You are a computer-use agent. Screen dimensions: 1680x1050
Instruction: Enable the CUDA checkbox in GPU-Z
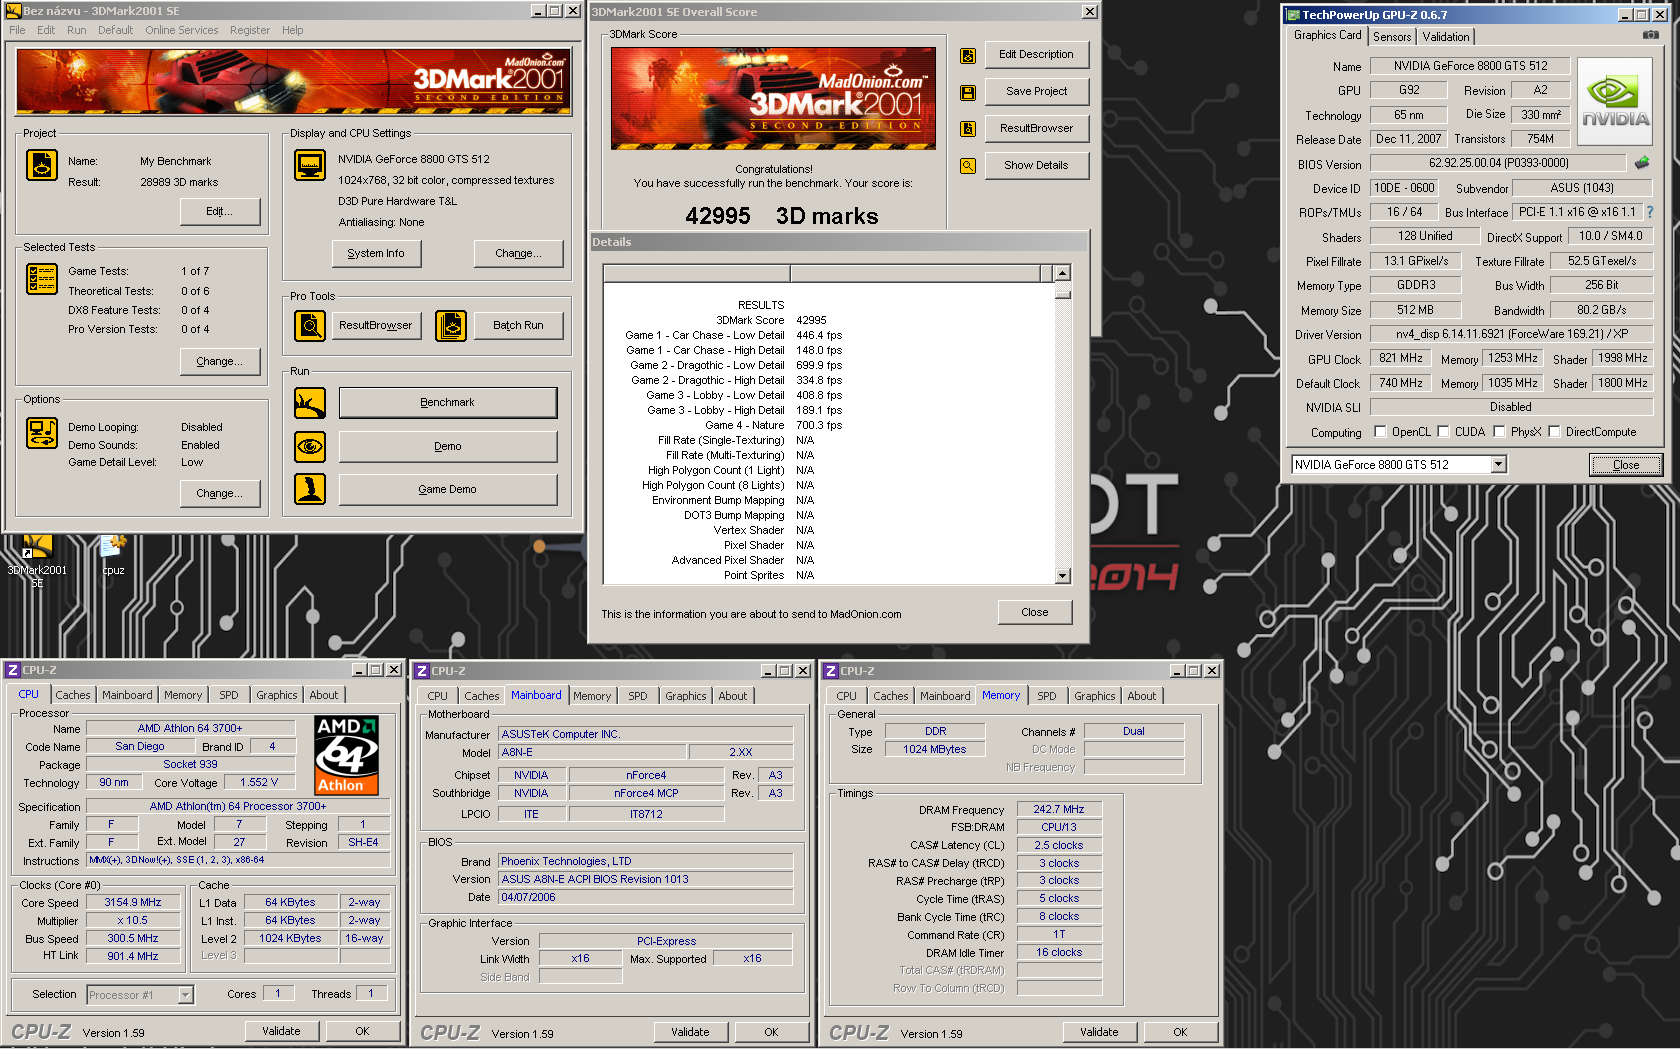click(x=1443, y=432)
